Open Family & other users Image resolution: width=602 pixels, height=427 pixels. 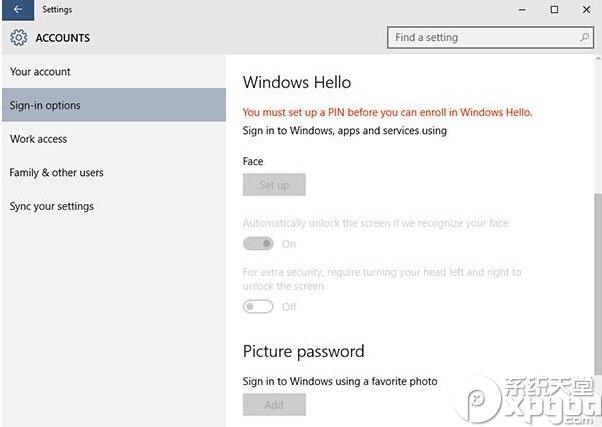pyautogui.click(x=56, y=173)
